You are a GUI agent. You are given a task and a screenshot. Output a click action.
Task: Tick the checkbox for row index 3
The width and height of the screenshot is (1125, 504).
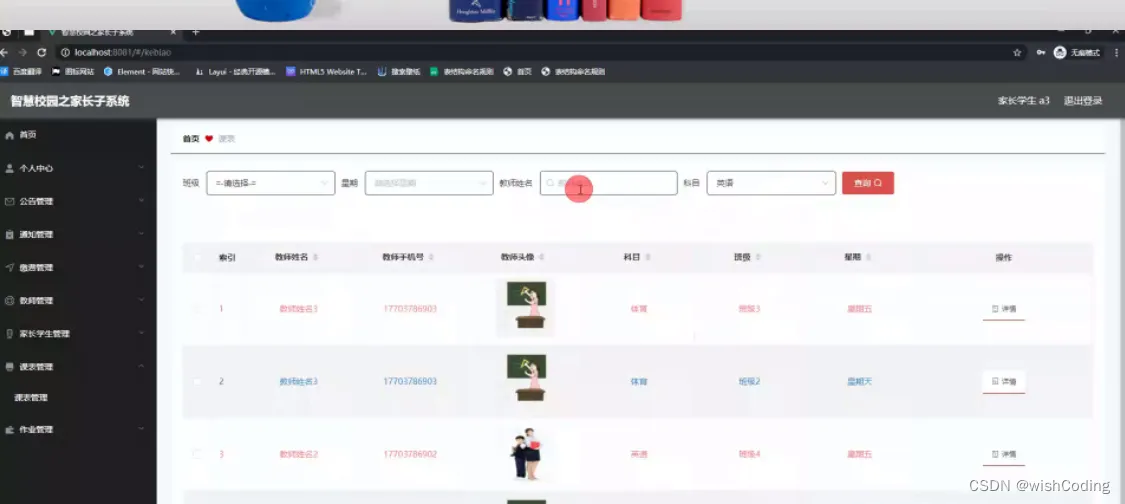click(197, 454)
